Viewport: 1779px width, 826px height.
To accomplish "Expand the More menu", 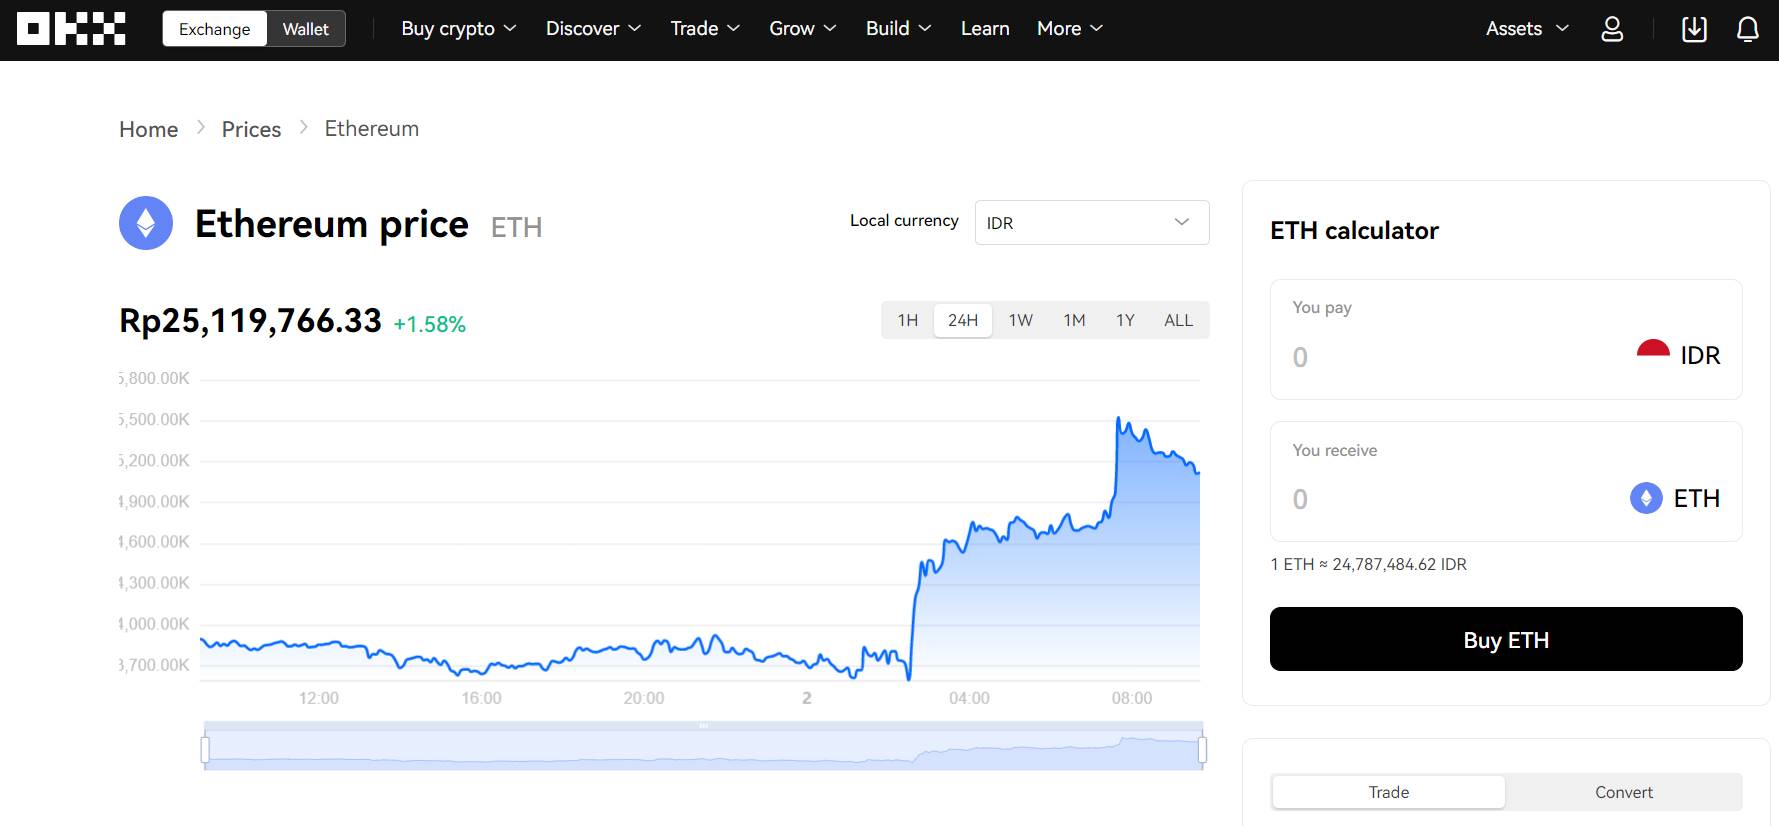I will (1069, 29).
